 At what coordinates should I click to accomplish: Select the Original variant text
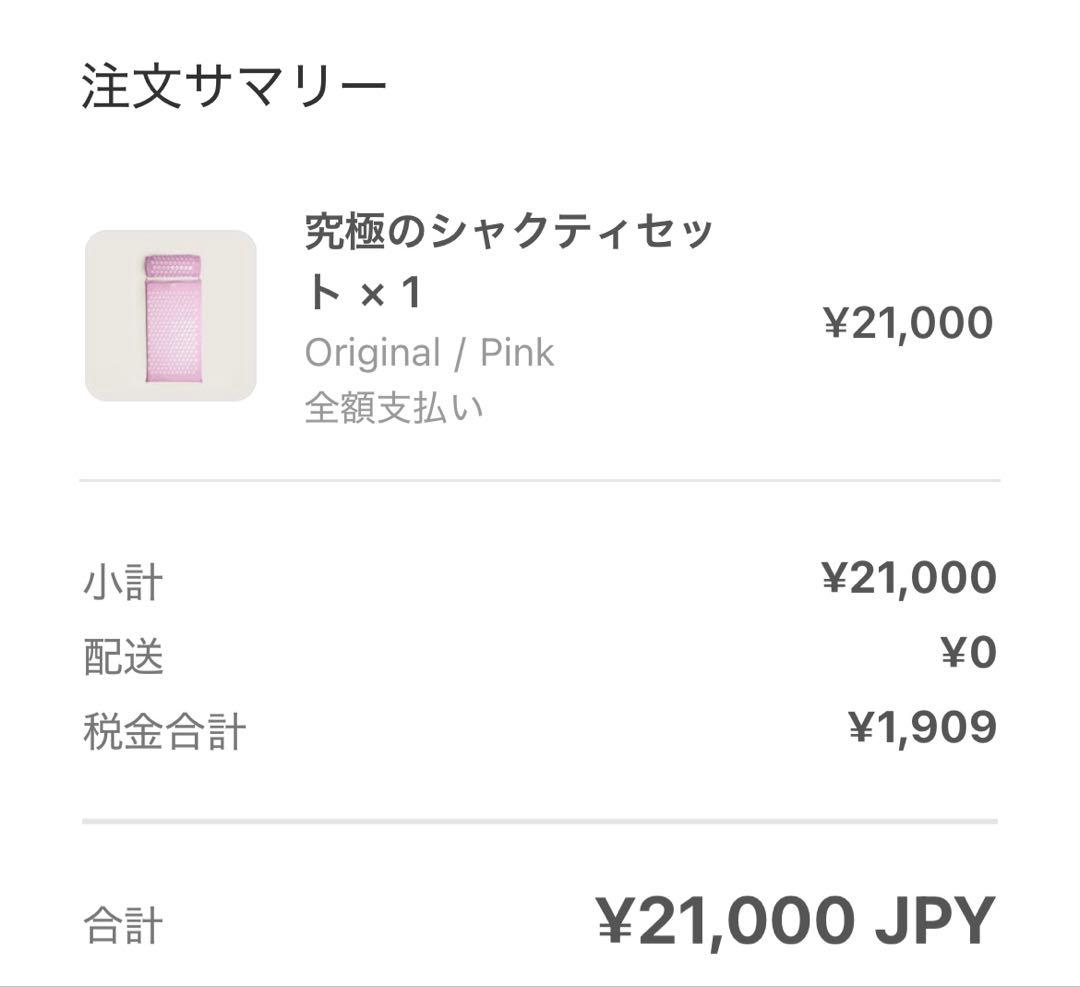click(x=372, y=353)
